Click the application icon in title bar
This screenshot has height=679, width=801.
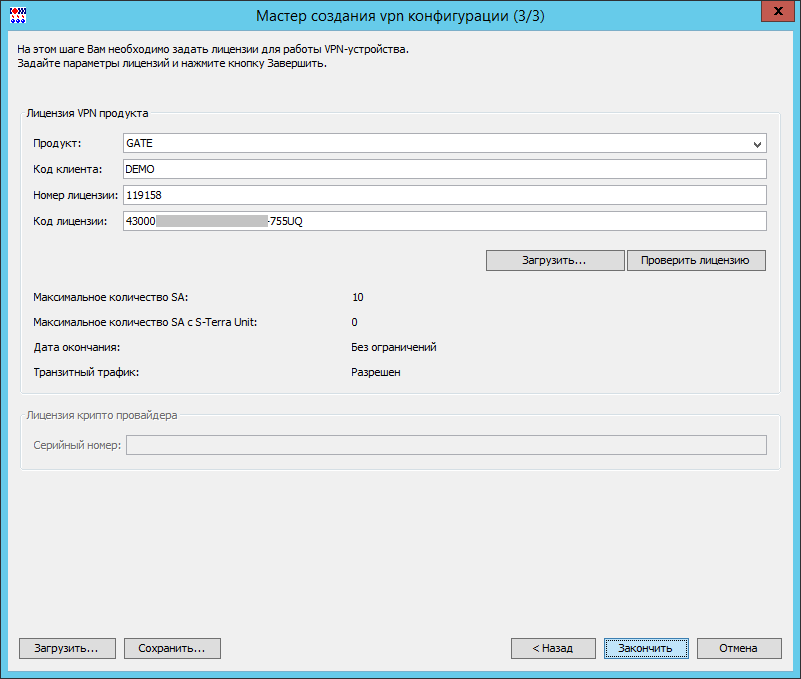pyautogui.click(x=18, y=15)
